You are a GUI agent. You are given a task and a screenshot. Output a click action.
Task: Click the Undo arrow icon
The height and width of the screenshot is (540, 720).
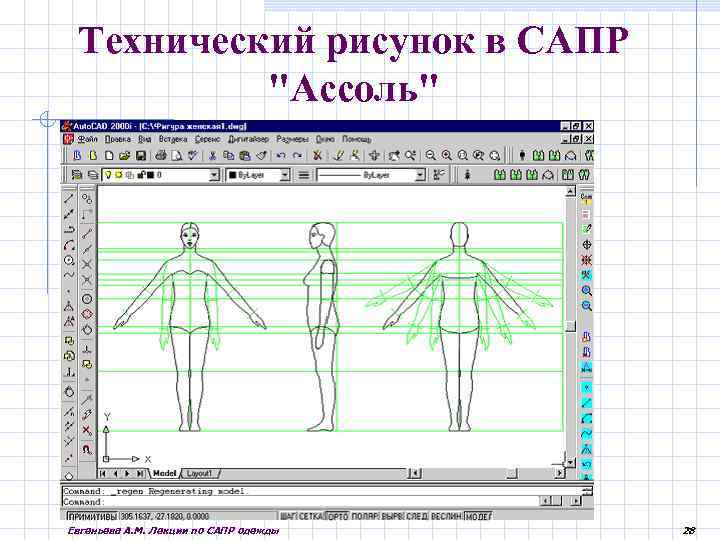[x=281, y=156]
